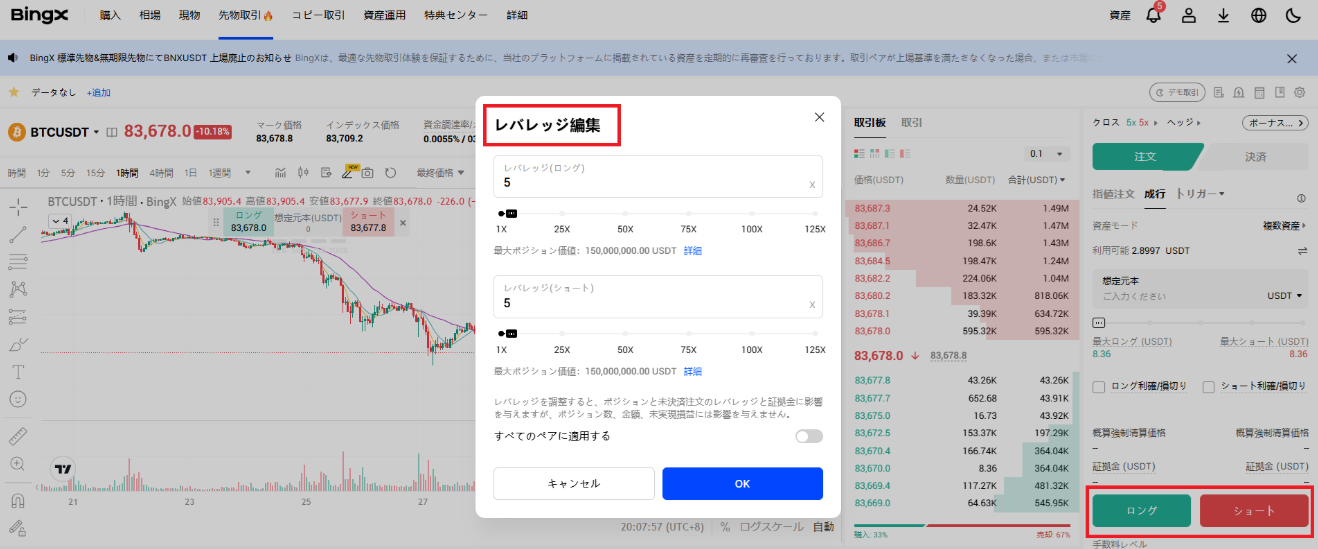Select the zoom in tool
1318x549 pixels.
[x=17, y=464]
